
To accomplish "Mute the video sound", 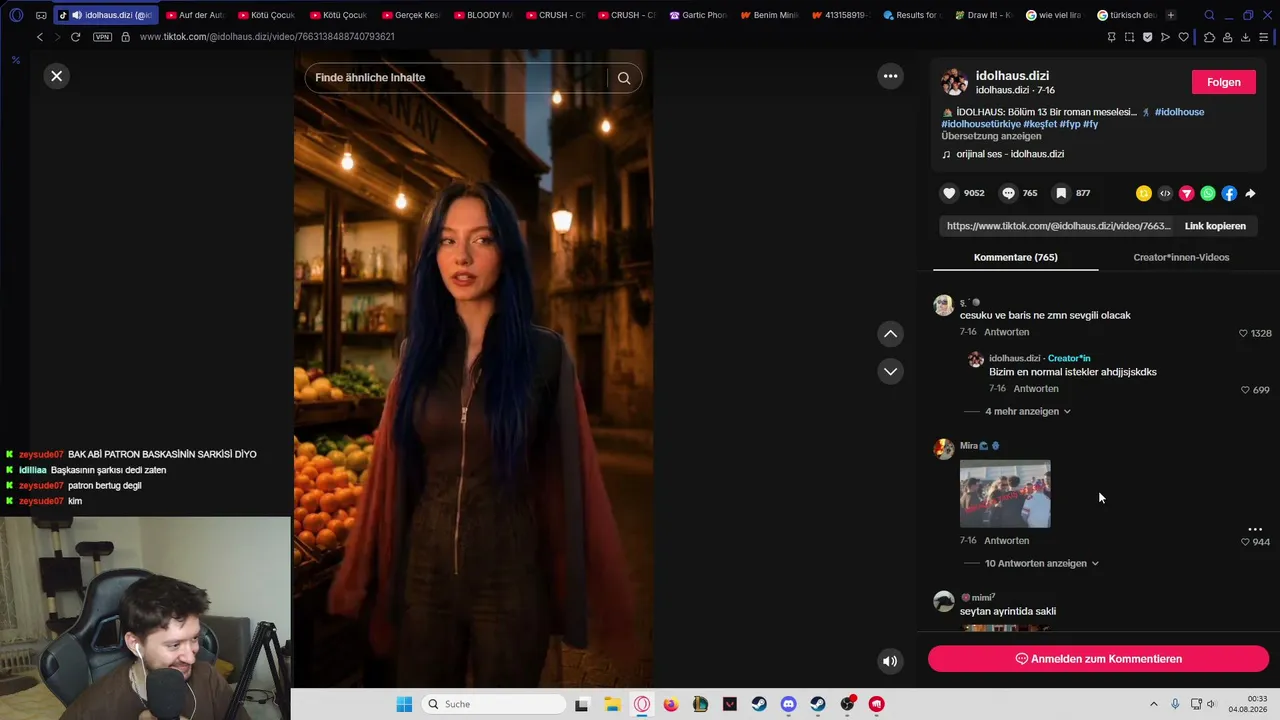I will pos(890,661).
